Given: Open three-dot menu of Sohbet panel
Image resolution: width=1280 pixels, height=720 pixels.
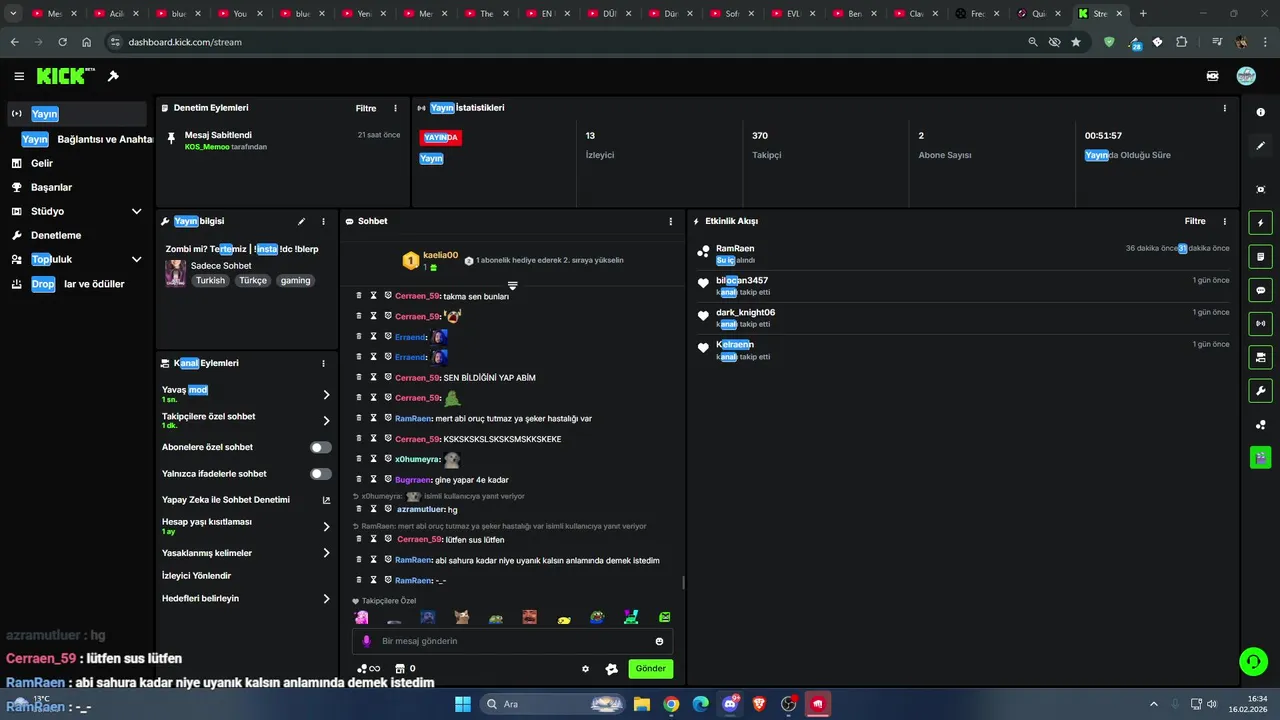Looking at the screenshot, I should point(670,221).
